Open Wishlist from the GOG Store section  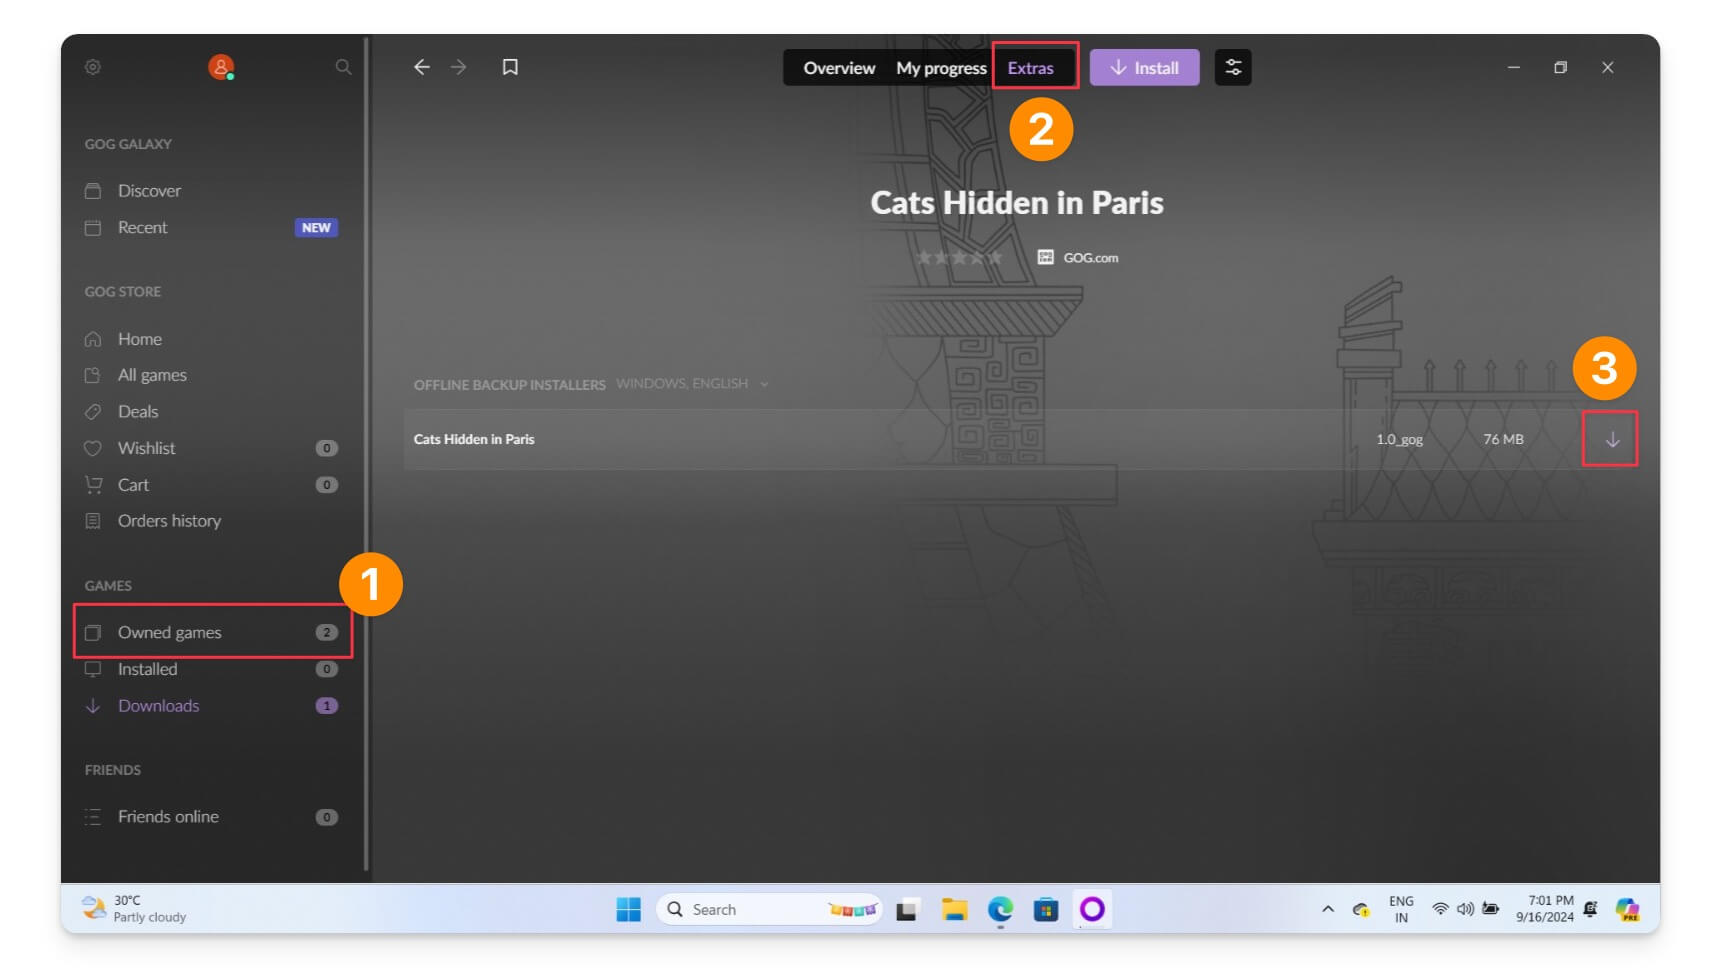(146, 448)
